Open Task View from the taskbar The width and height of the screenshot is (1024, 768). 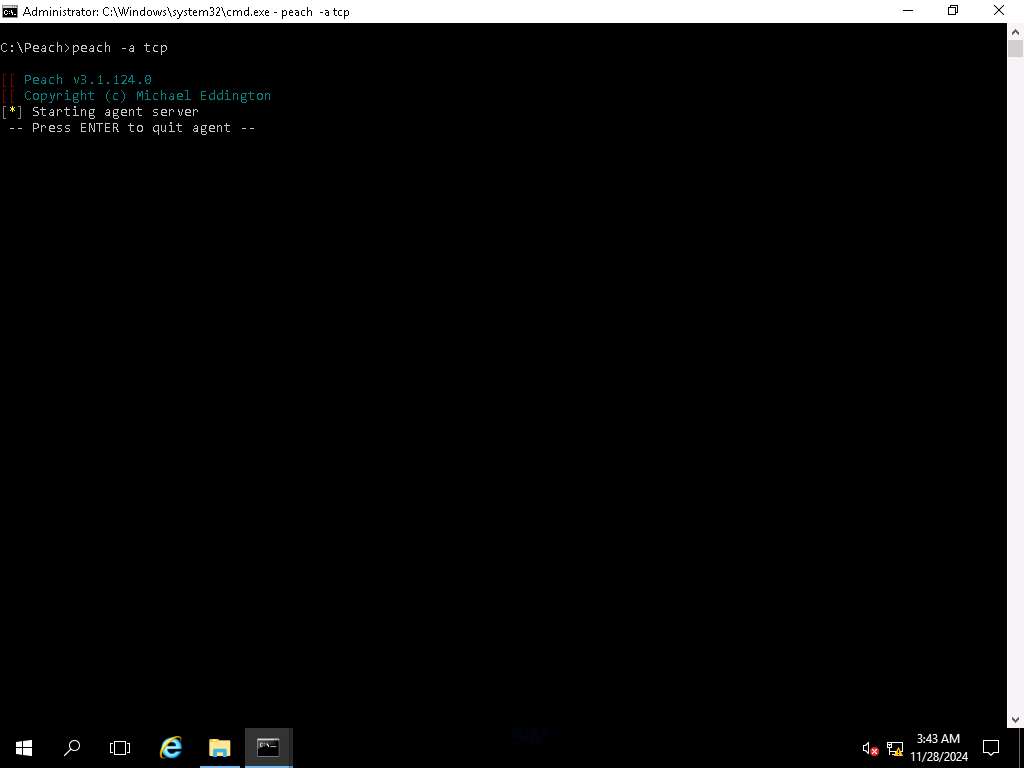click(120, 747)
